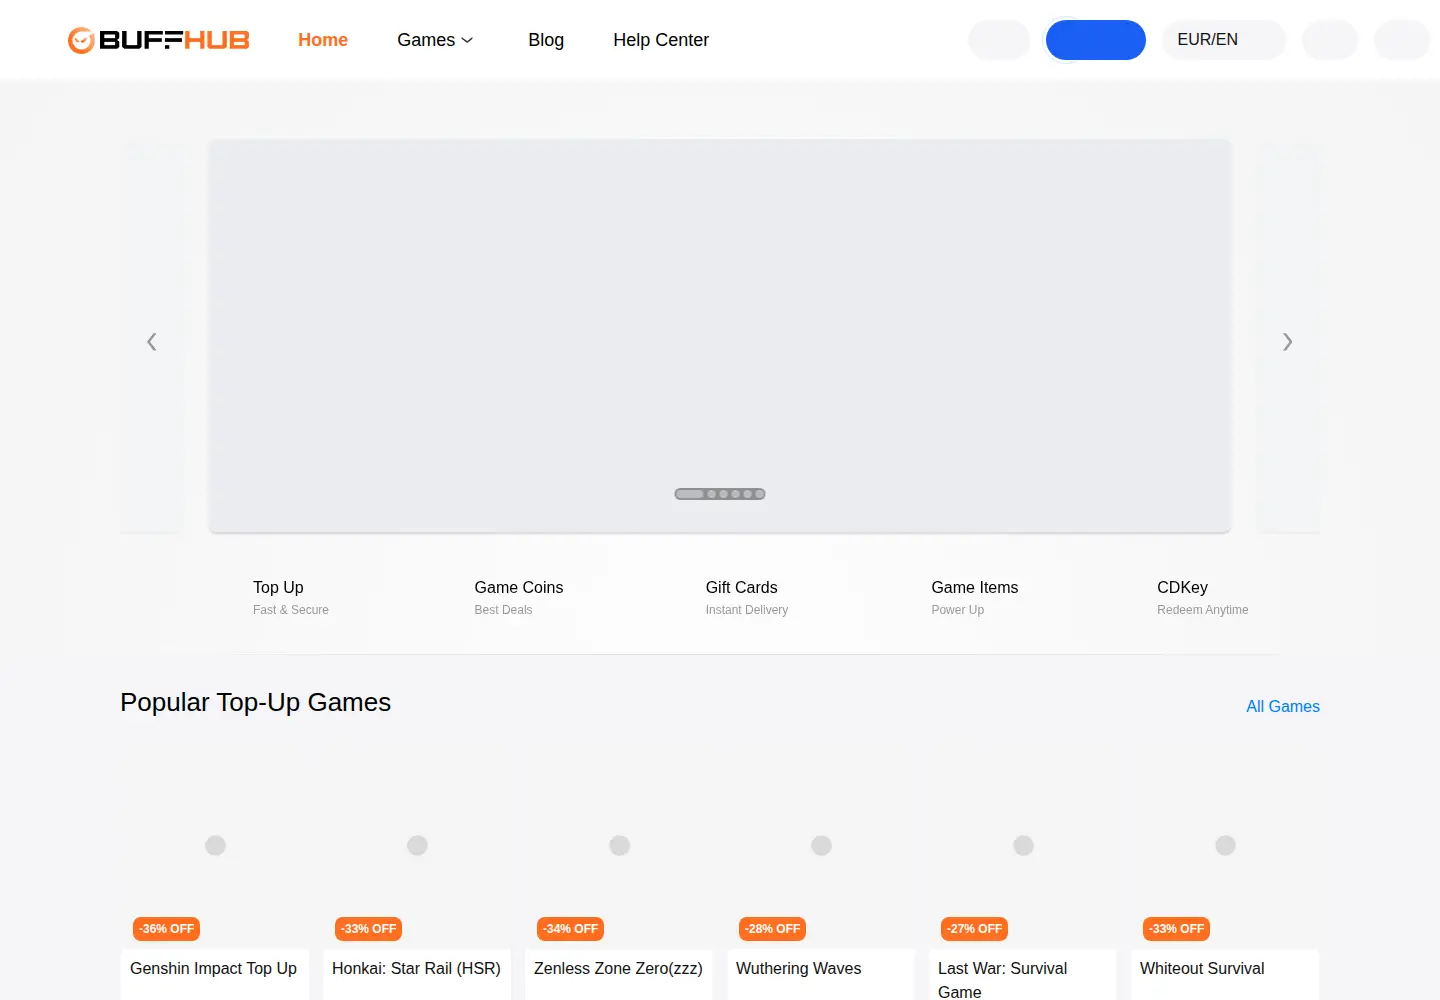Visit the Help Center
The width and height of the screenshot is (1440, 1000).
(661, 40)
